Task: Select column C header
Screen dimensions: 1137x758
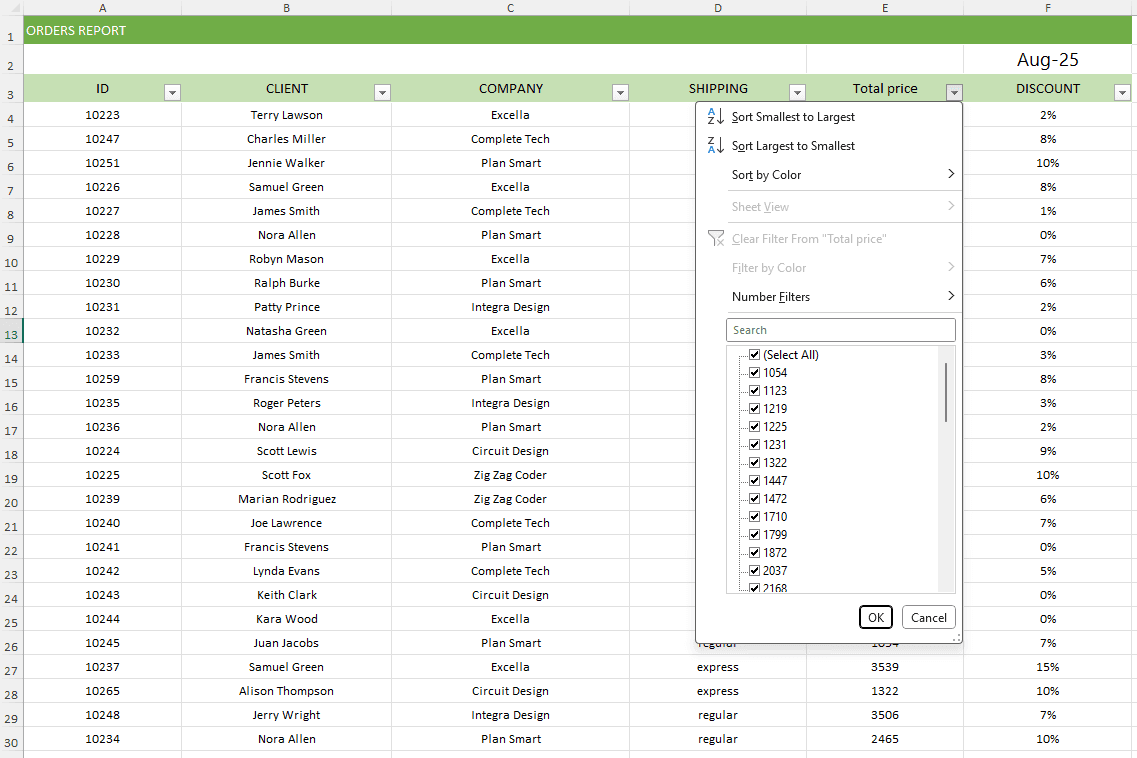Action: 510,8
